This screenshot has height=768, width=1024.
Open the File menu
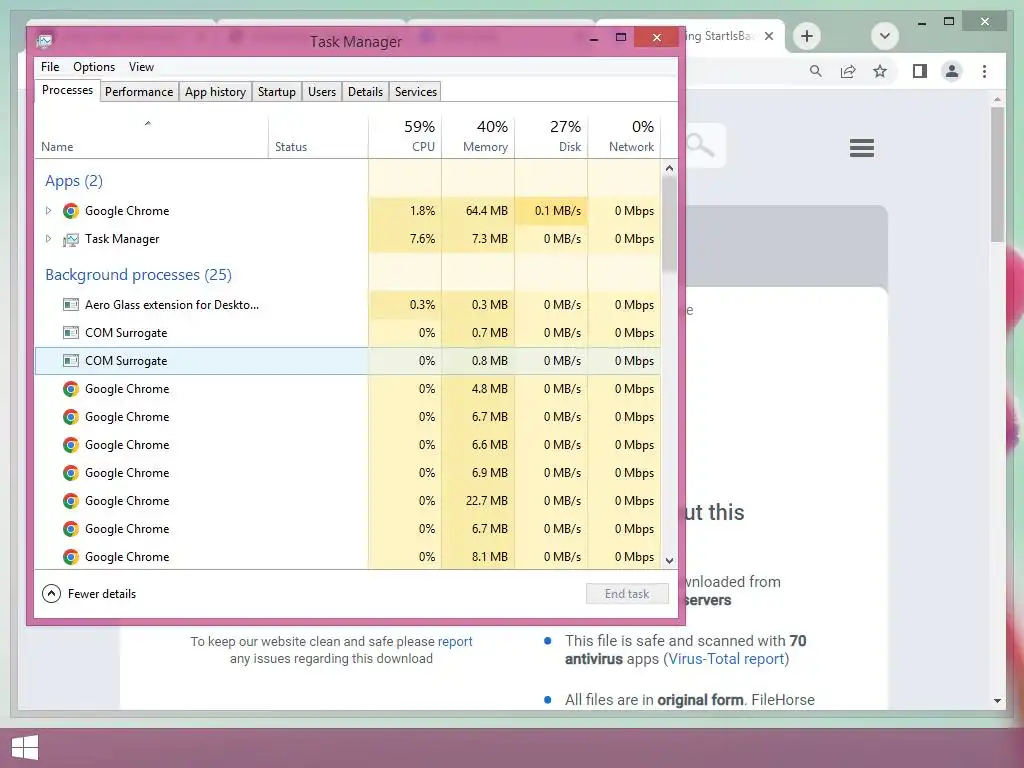[50, 67]
